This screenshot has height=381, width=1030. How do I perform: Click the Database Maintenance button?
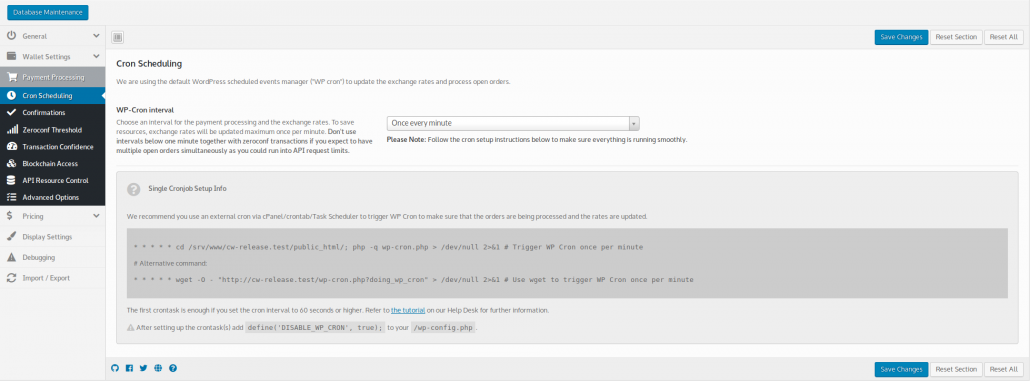[x=47, y=12]
